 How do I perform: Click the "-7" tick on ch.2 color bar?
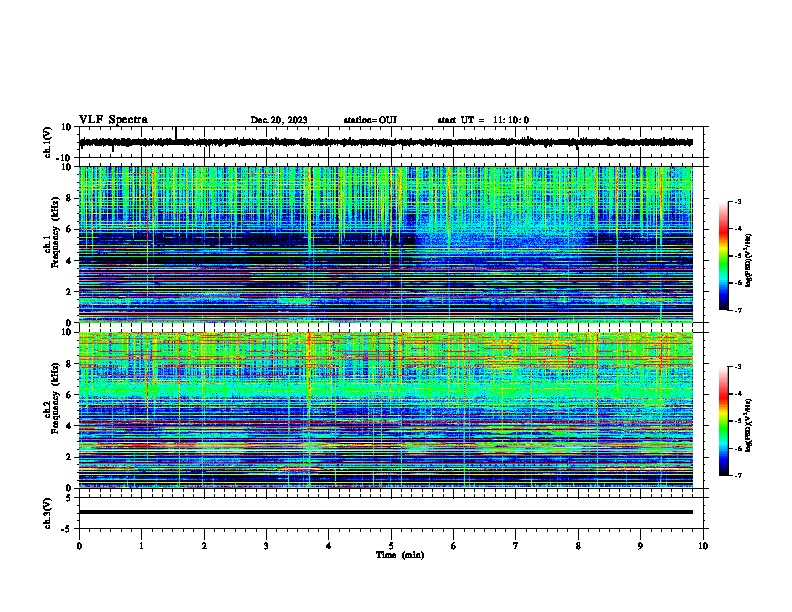coord(737,475)
